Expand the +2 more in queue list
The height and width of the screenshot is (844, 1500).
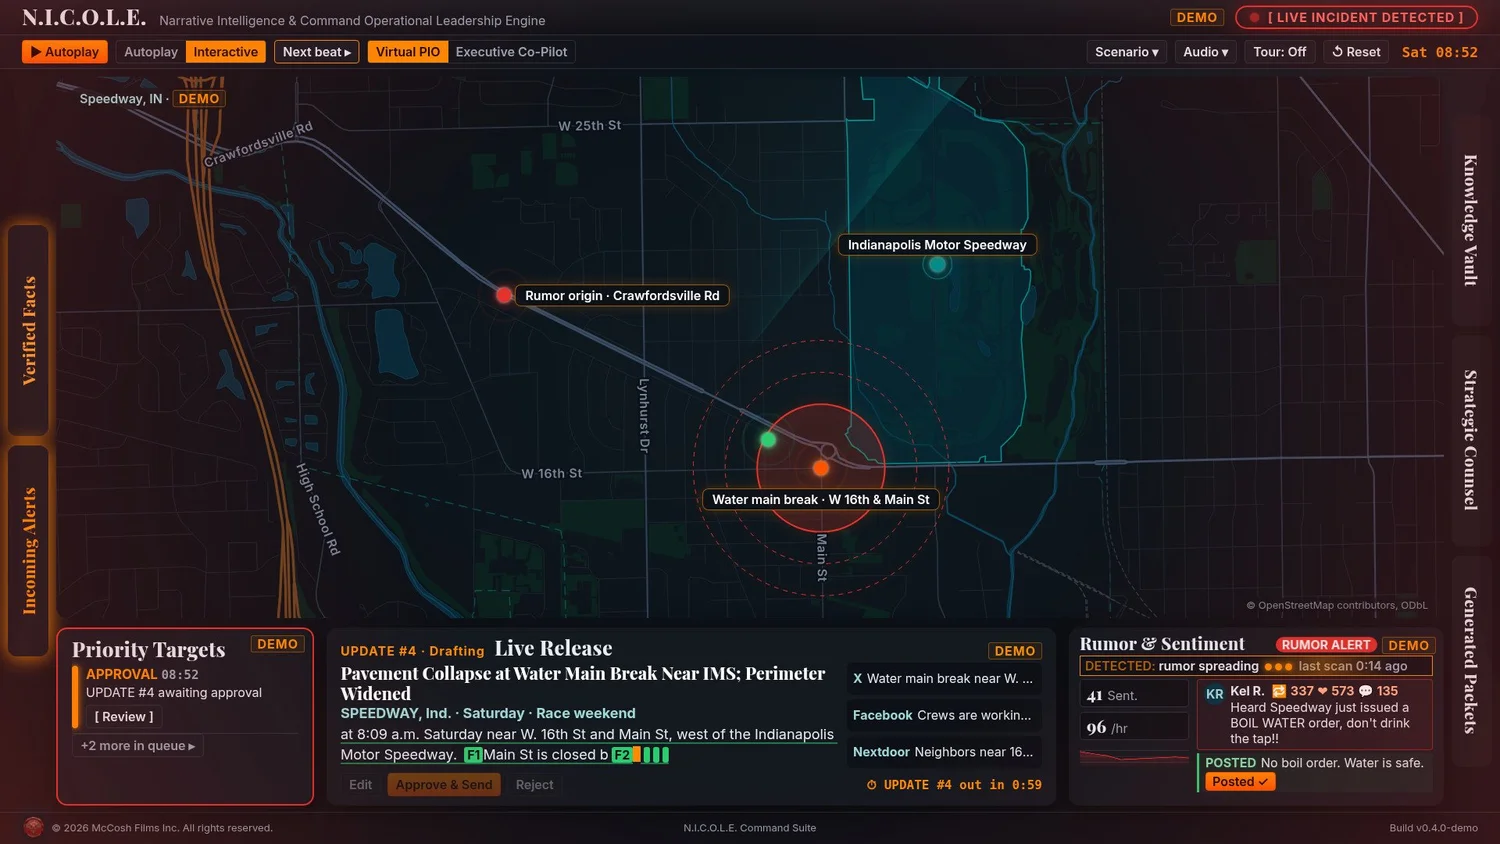coord(138,746)
